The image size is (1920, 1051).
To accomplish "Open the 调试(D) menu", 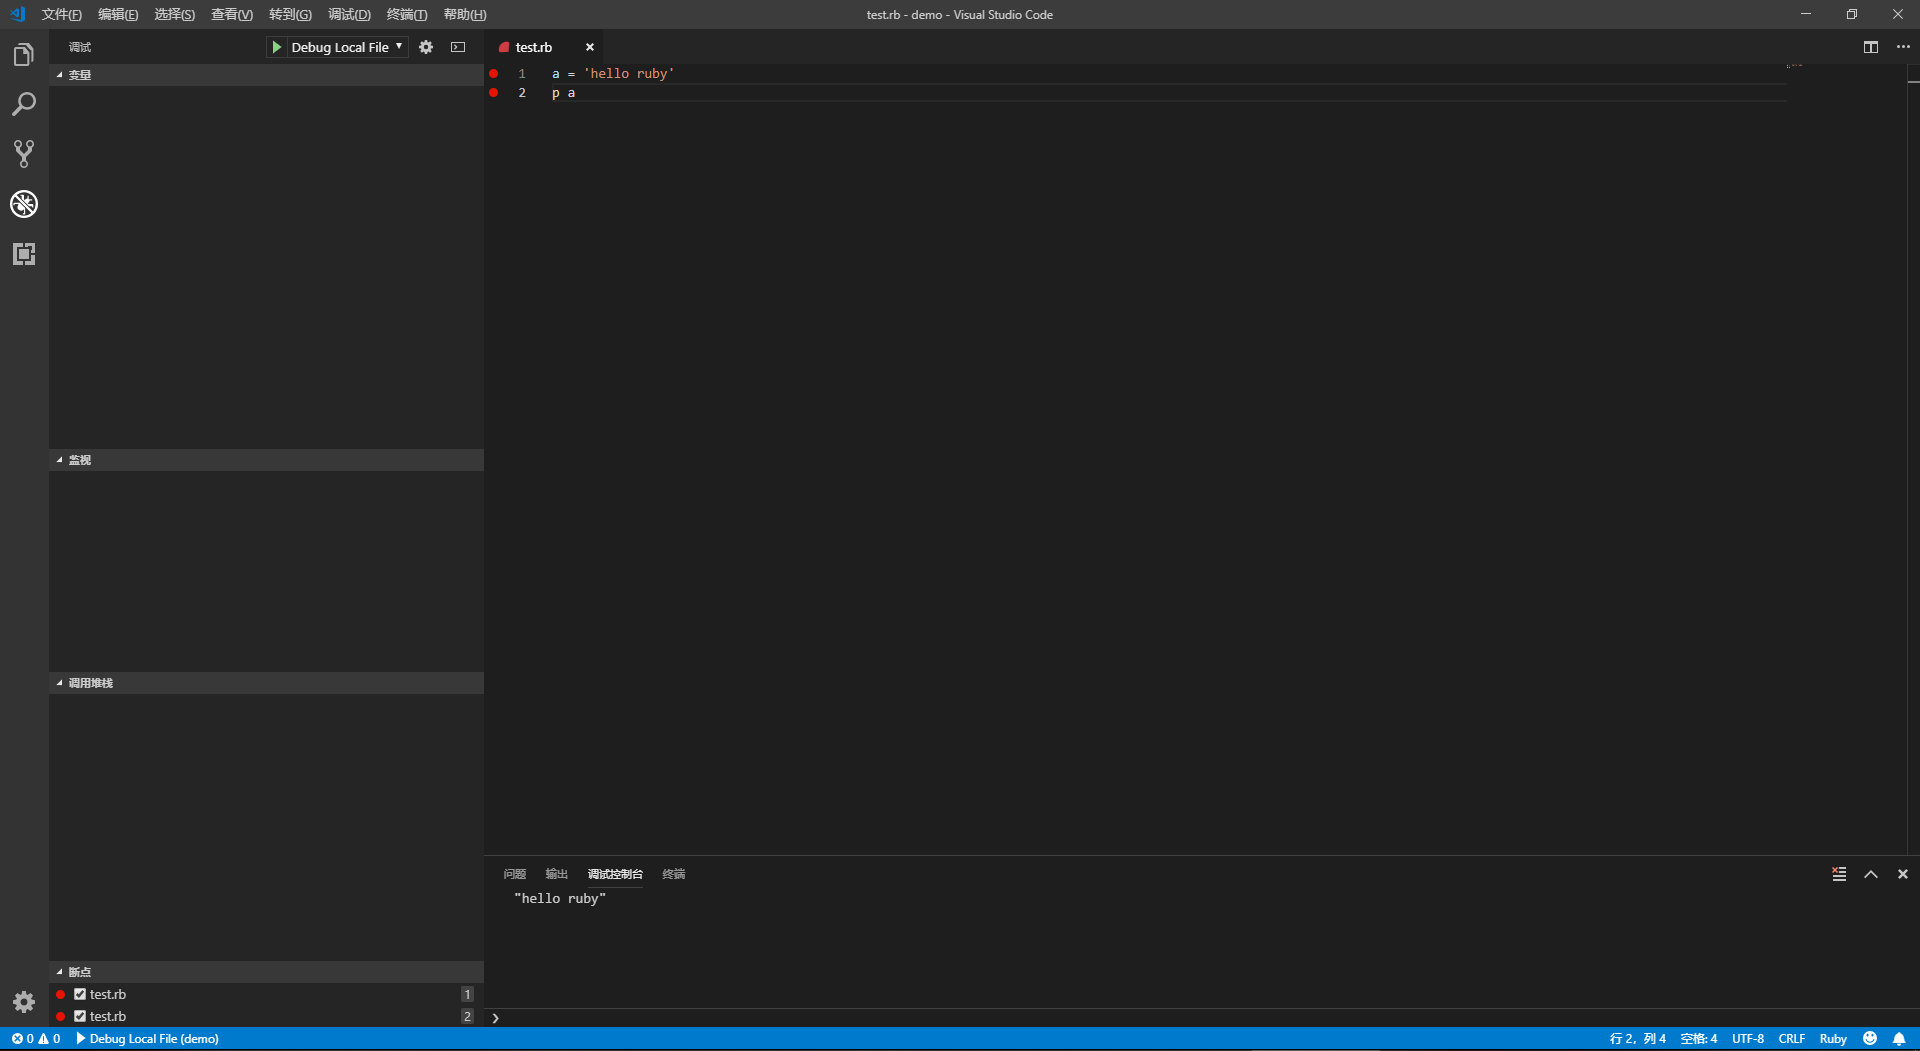I will [349, 14].
